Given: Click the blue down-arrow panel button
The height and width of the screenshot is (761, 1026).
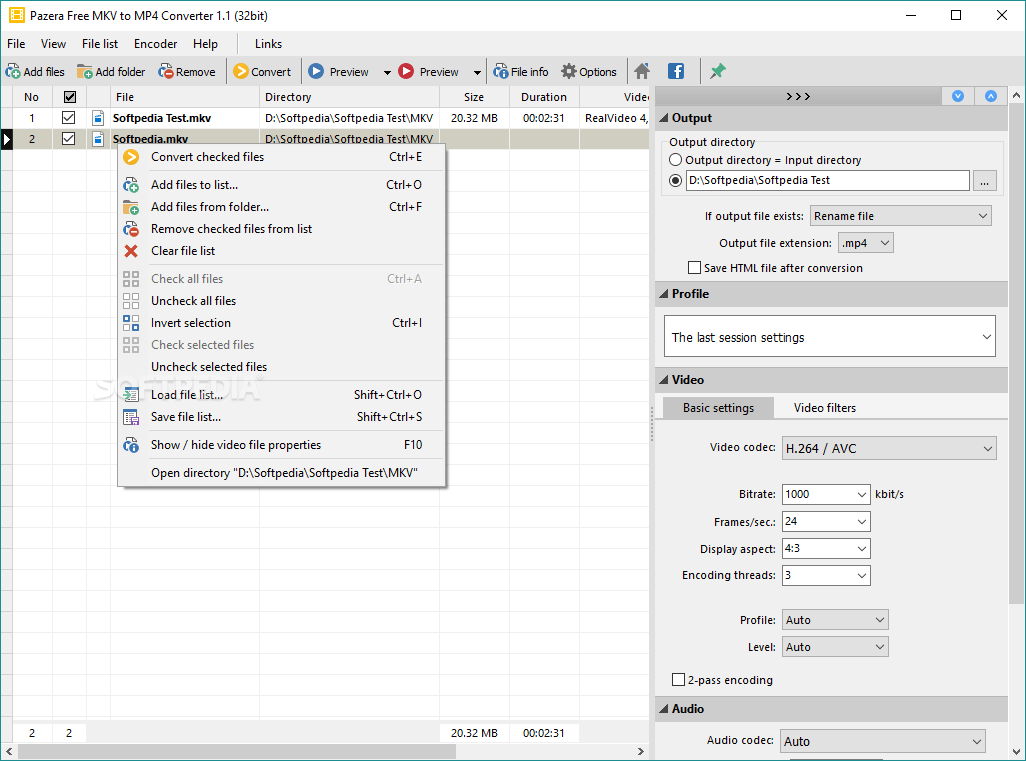Looking at the screenshot, I should [958, 96].
